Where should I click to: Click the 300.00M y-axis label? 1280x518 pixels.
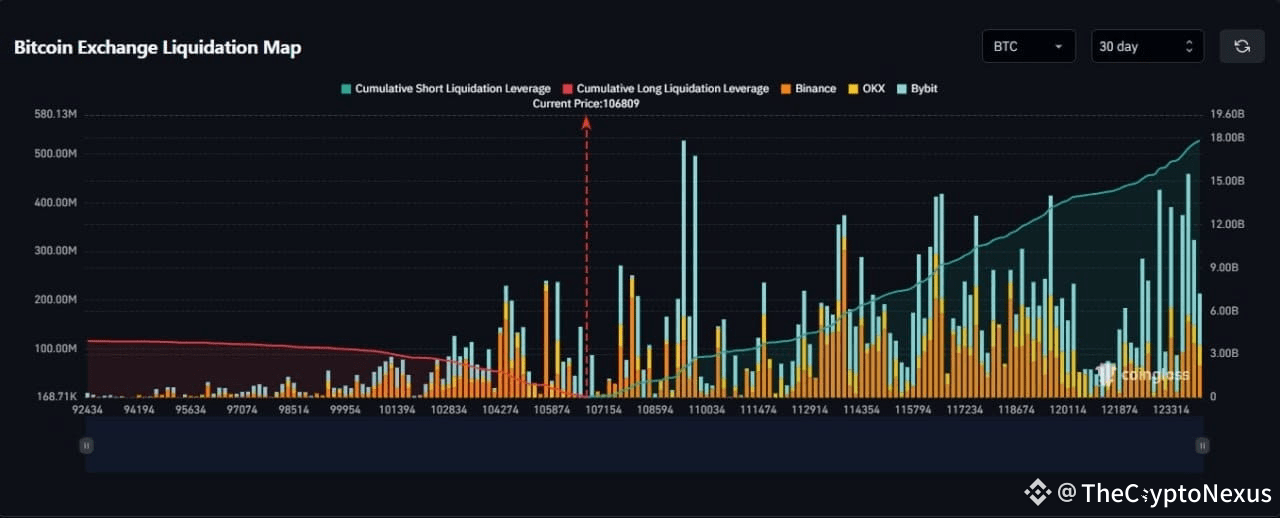tap(55, 252)
